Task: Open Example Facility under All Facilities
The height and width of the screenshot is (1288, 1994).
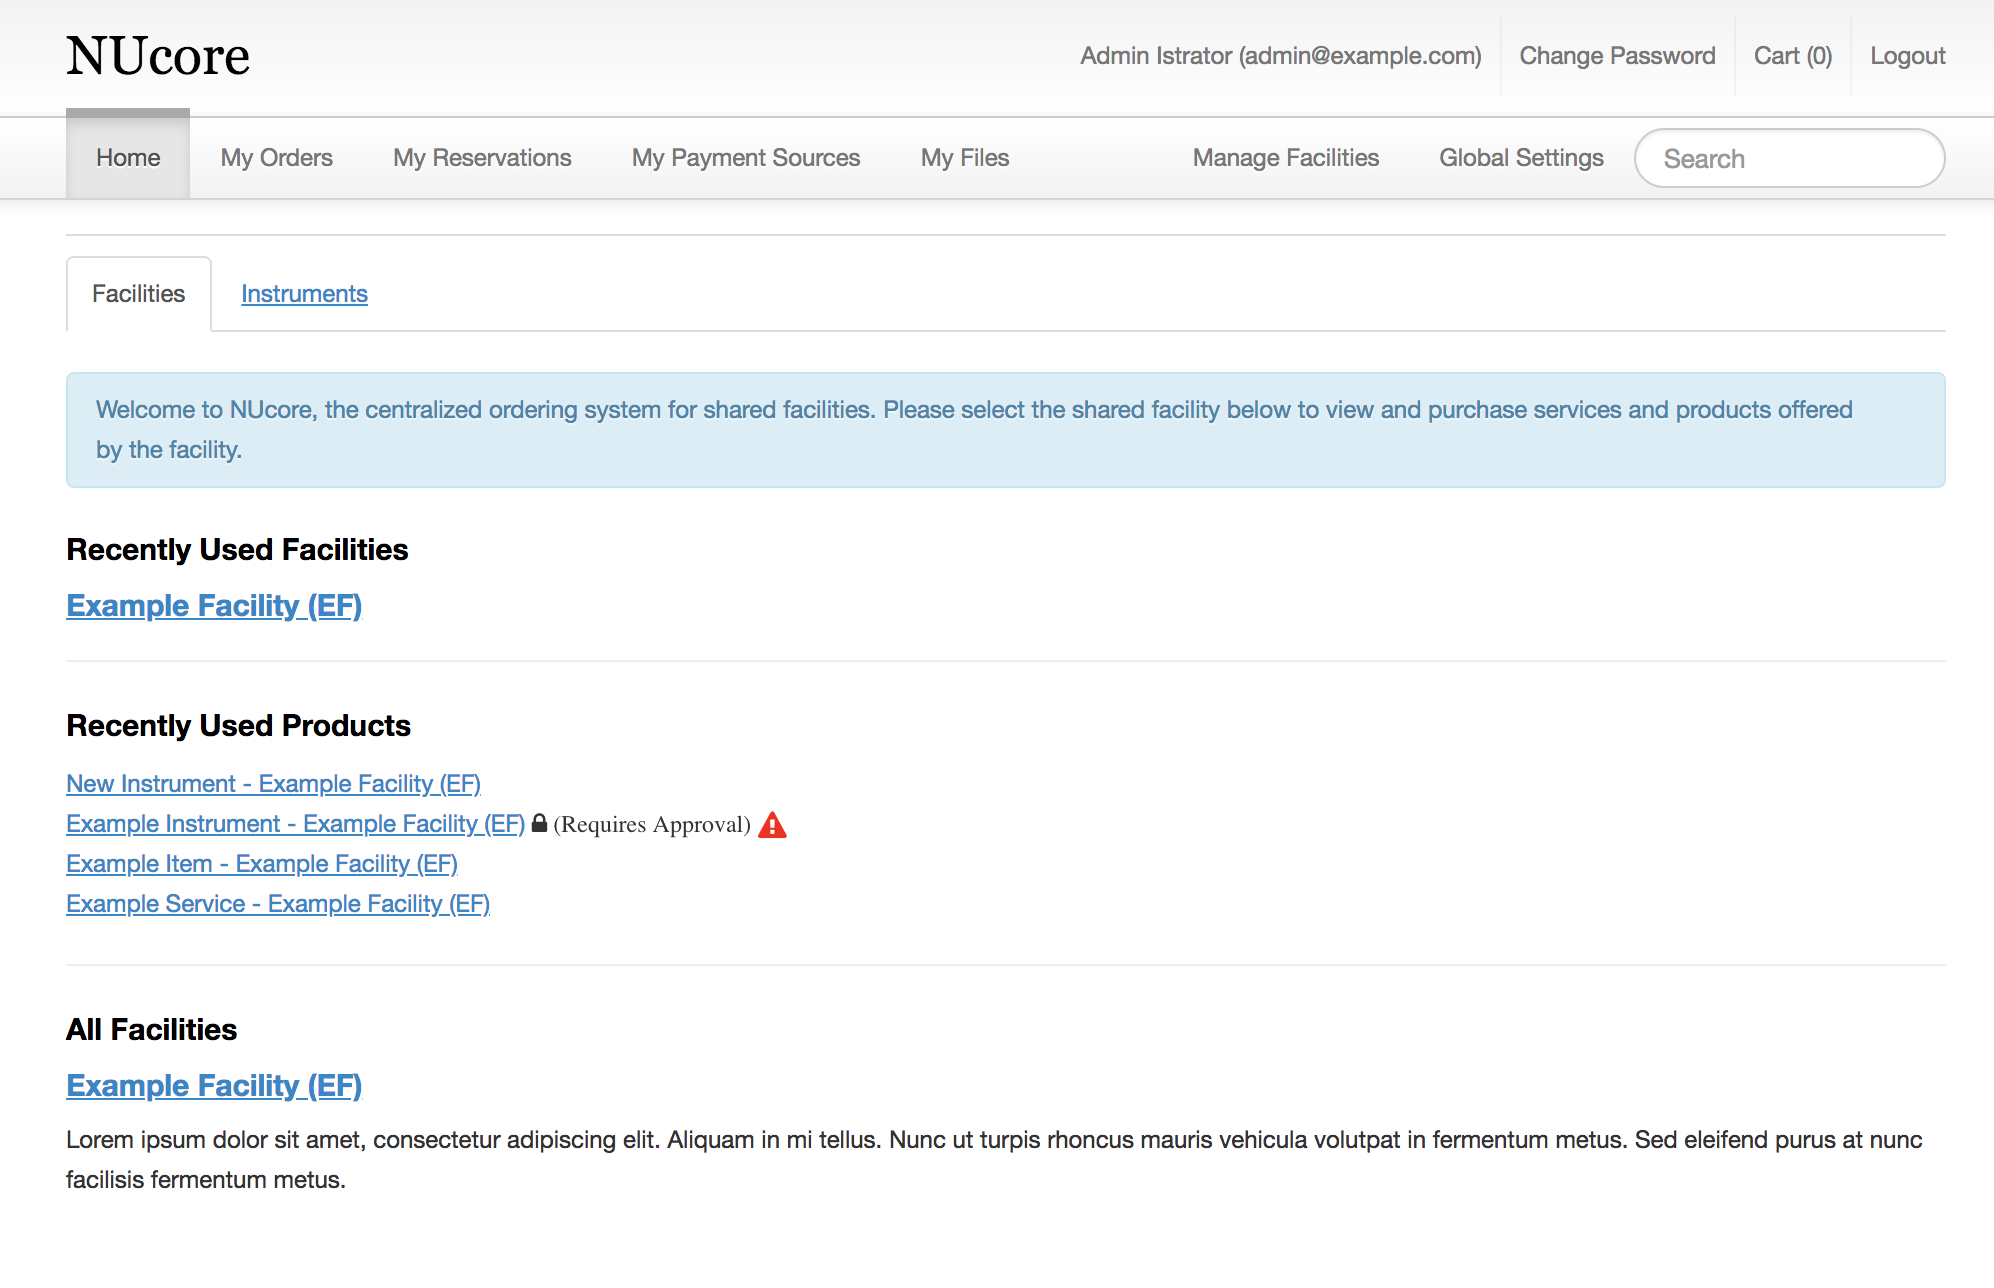Action: click(214, 1086)
